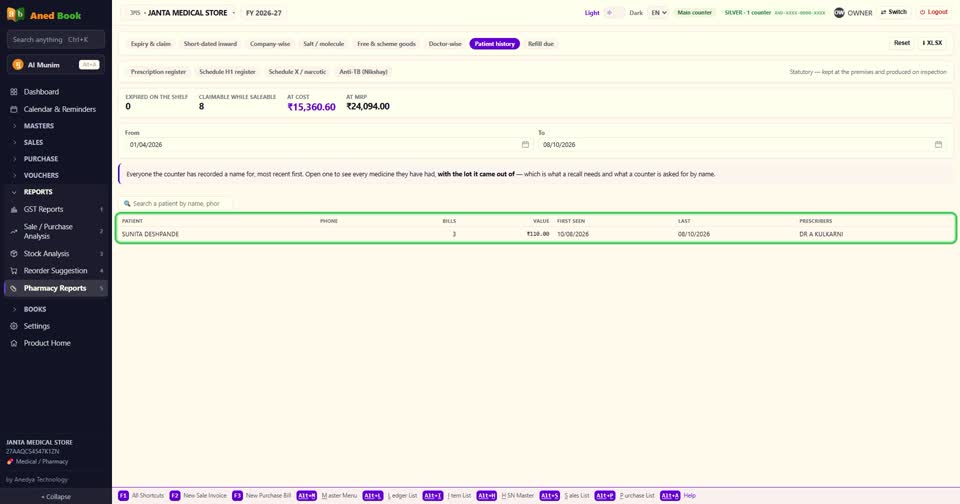Click the Product Home house icon
Screen dimensions: 960x504
coord(13,344)
